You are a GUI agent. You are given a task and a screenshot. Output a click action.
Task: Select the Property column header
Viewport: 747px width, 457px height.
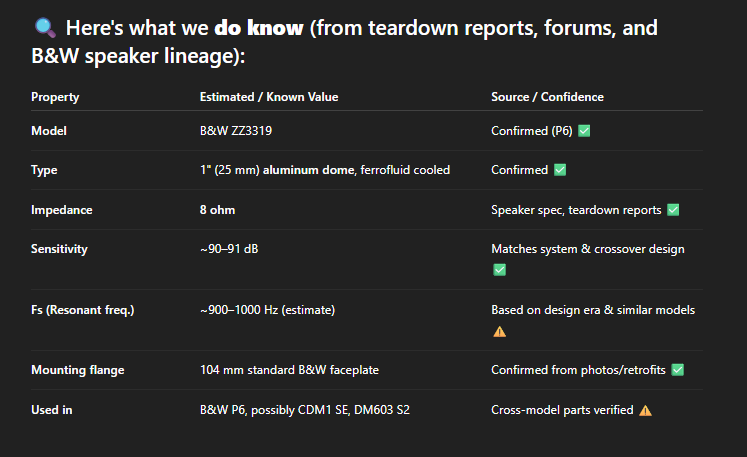point(55,97)
